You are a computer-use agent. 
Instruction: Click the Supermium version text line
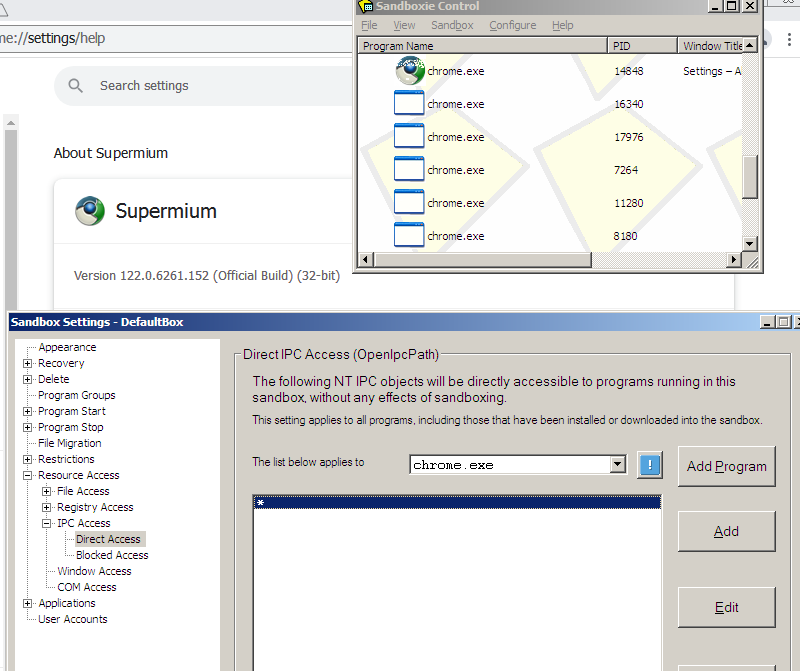207,276
